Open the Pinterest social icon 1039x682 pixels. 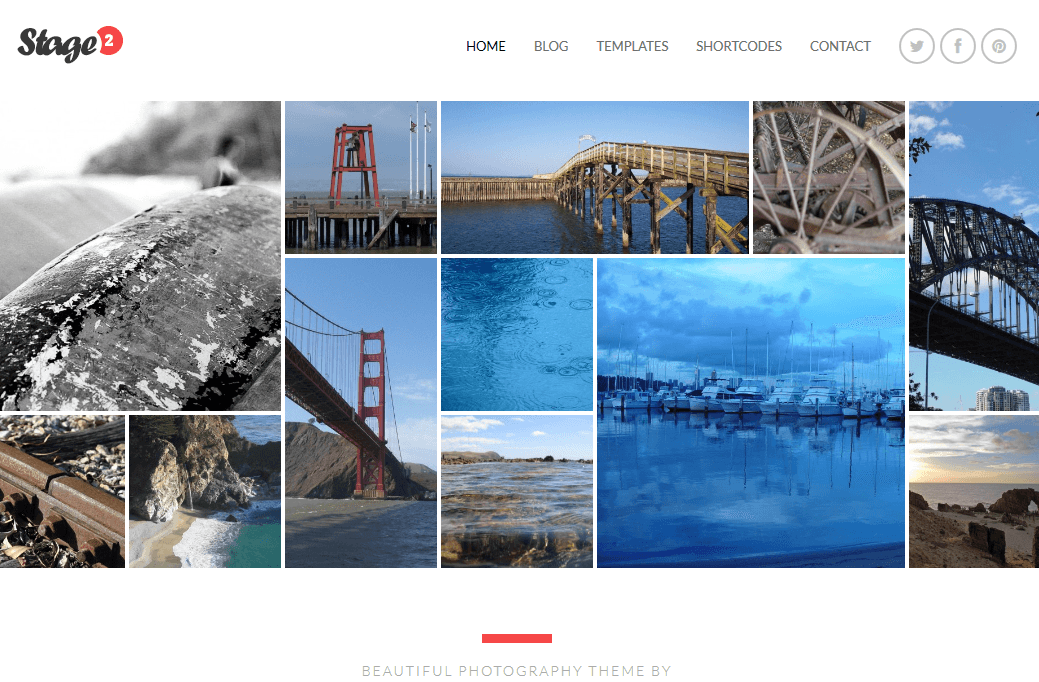click(999, 46)
